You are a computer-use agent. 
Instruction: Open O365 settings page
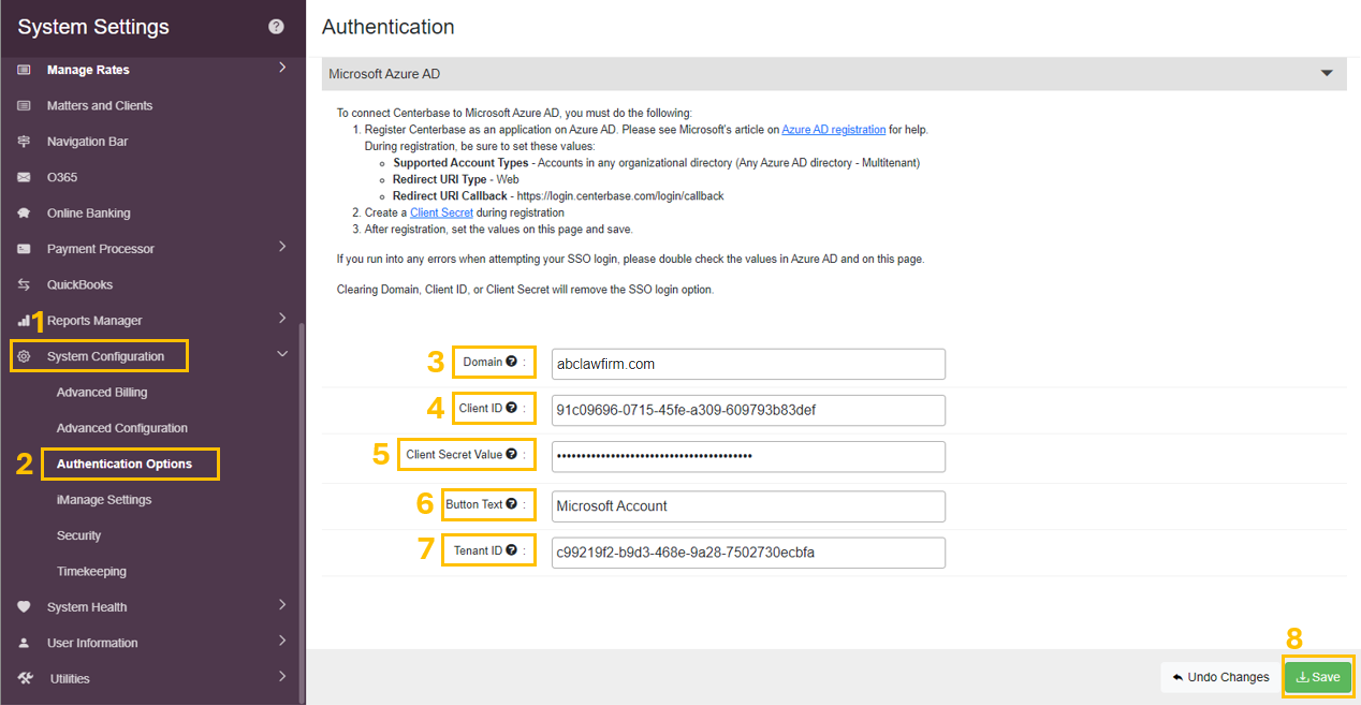pos(62,178)
